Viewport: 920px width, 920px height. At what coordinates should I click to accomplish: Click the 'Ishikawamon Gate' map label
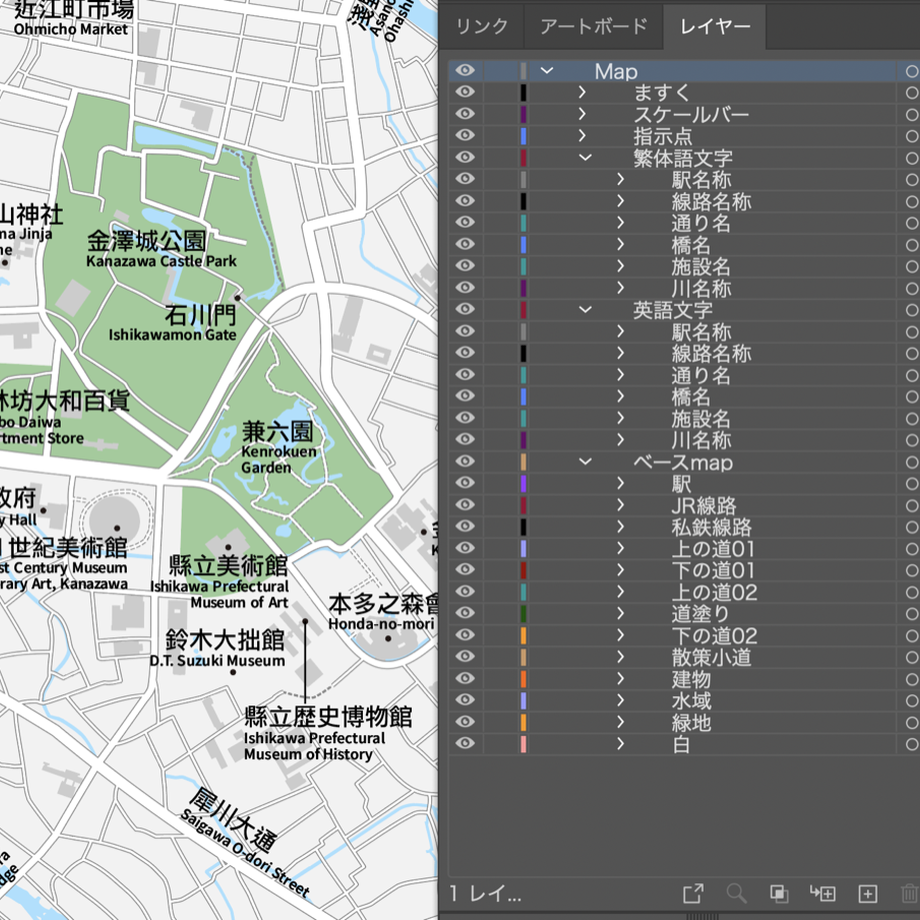coord(172,334)
